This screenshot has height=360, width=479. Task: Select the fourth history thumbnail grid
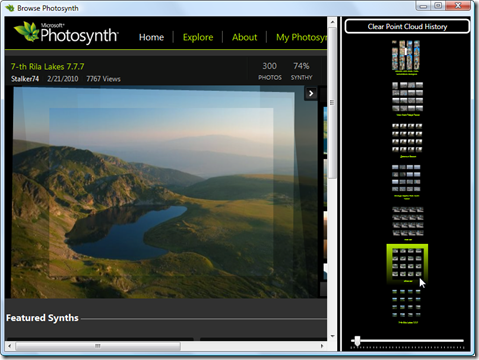pos(406,181)
